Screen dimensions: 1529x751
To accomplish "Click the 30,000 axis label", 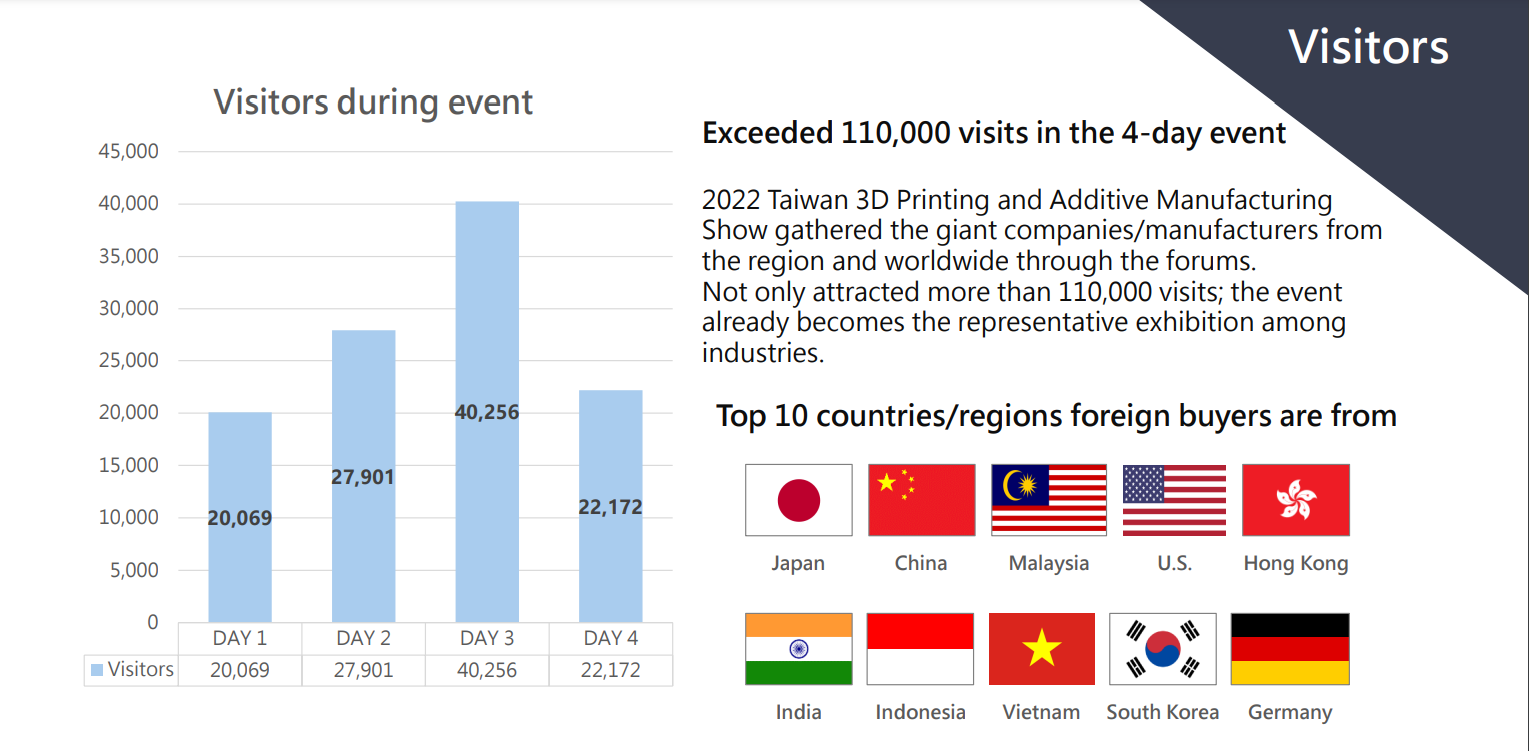I will point(128,308).
